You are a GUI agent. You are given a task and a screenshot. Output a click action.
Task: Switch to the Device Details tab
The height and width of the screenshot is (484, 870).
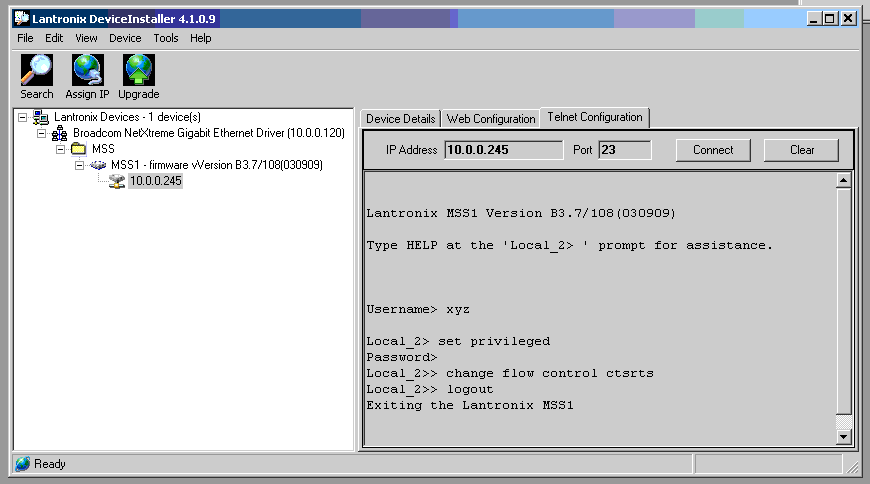(401, 119)
